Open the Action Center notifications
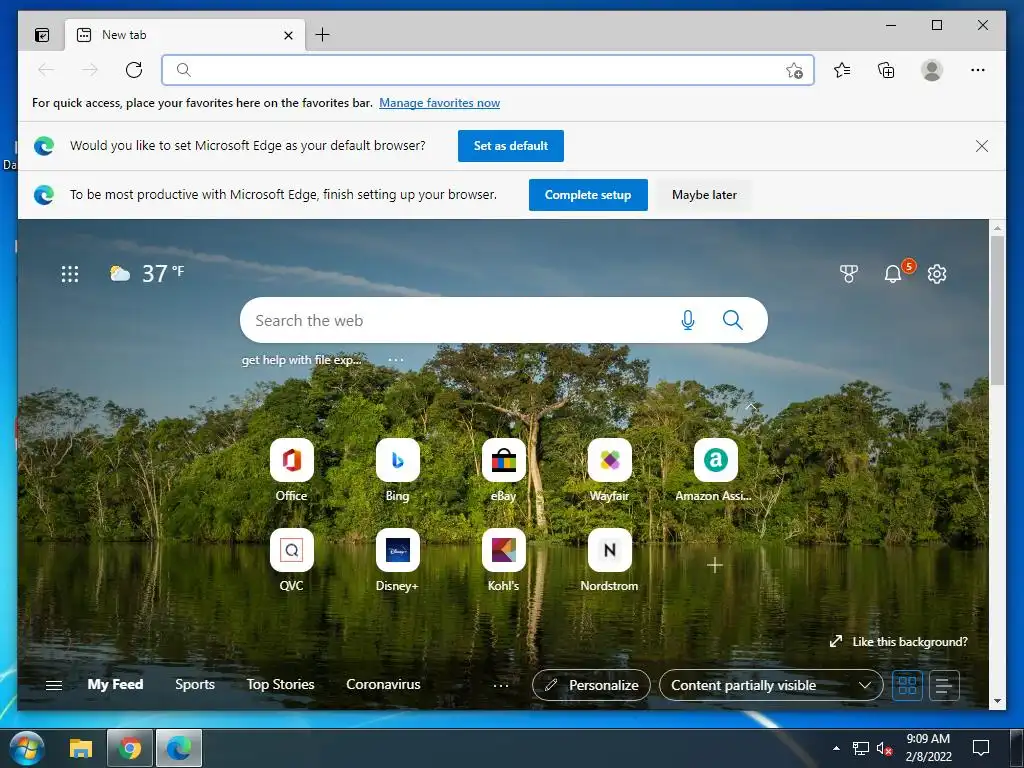Viewport: 1024px width, 768px height. (981, 748)
